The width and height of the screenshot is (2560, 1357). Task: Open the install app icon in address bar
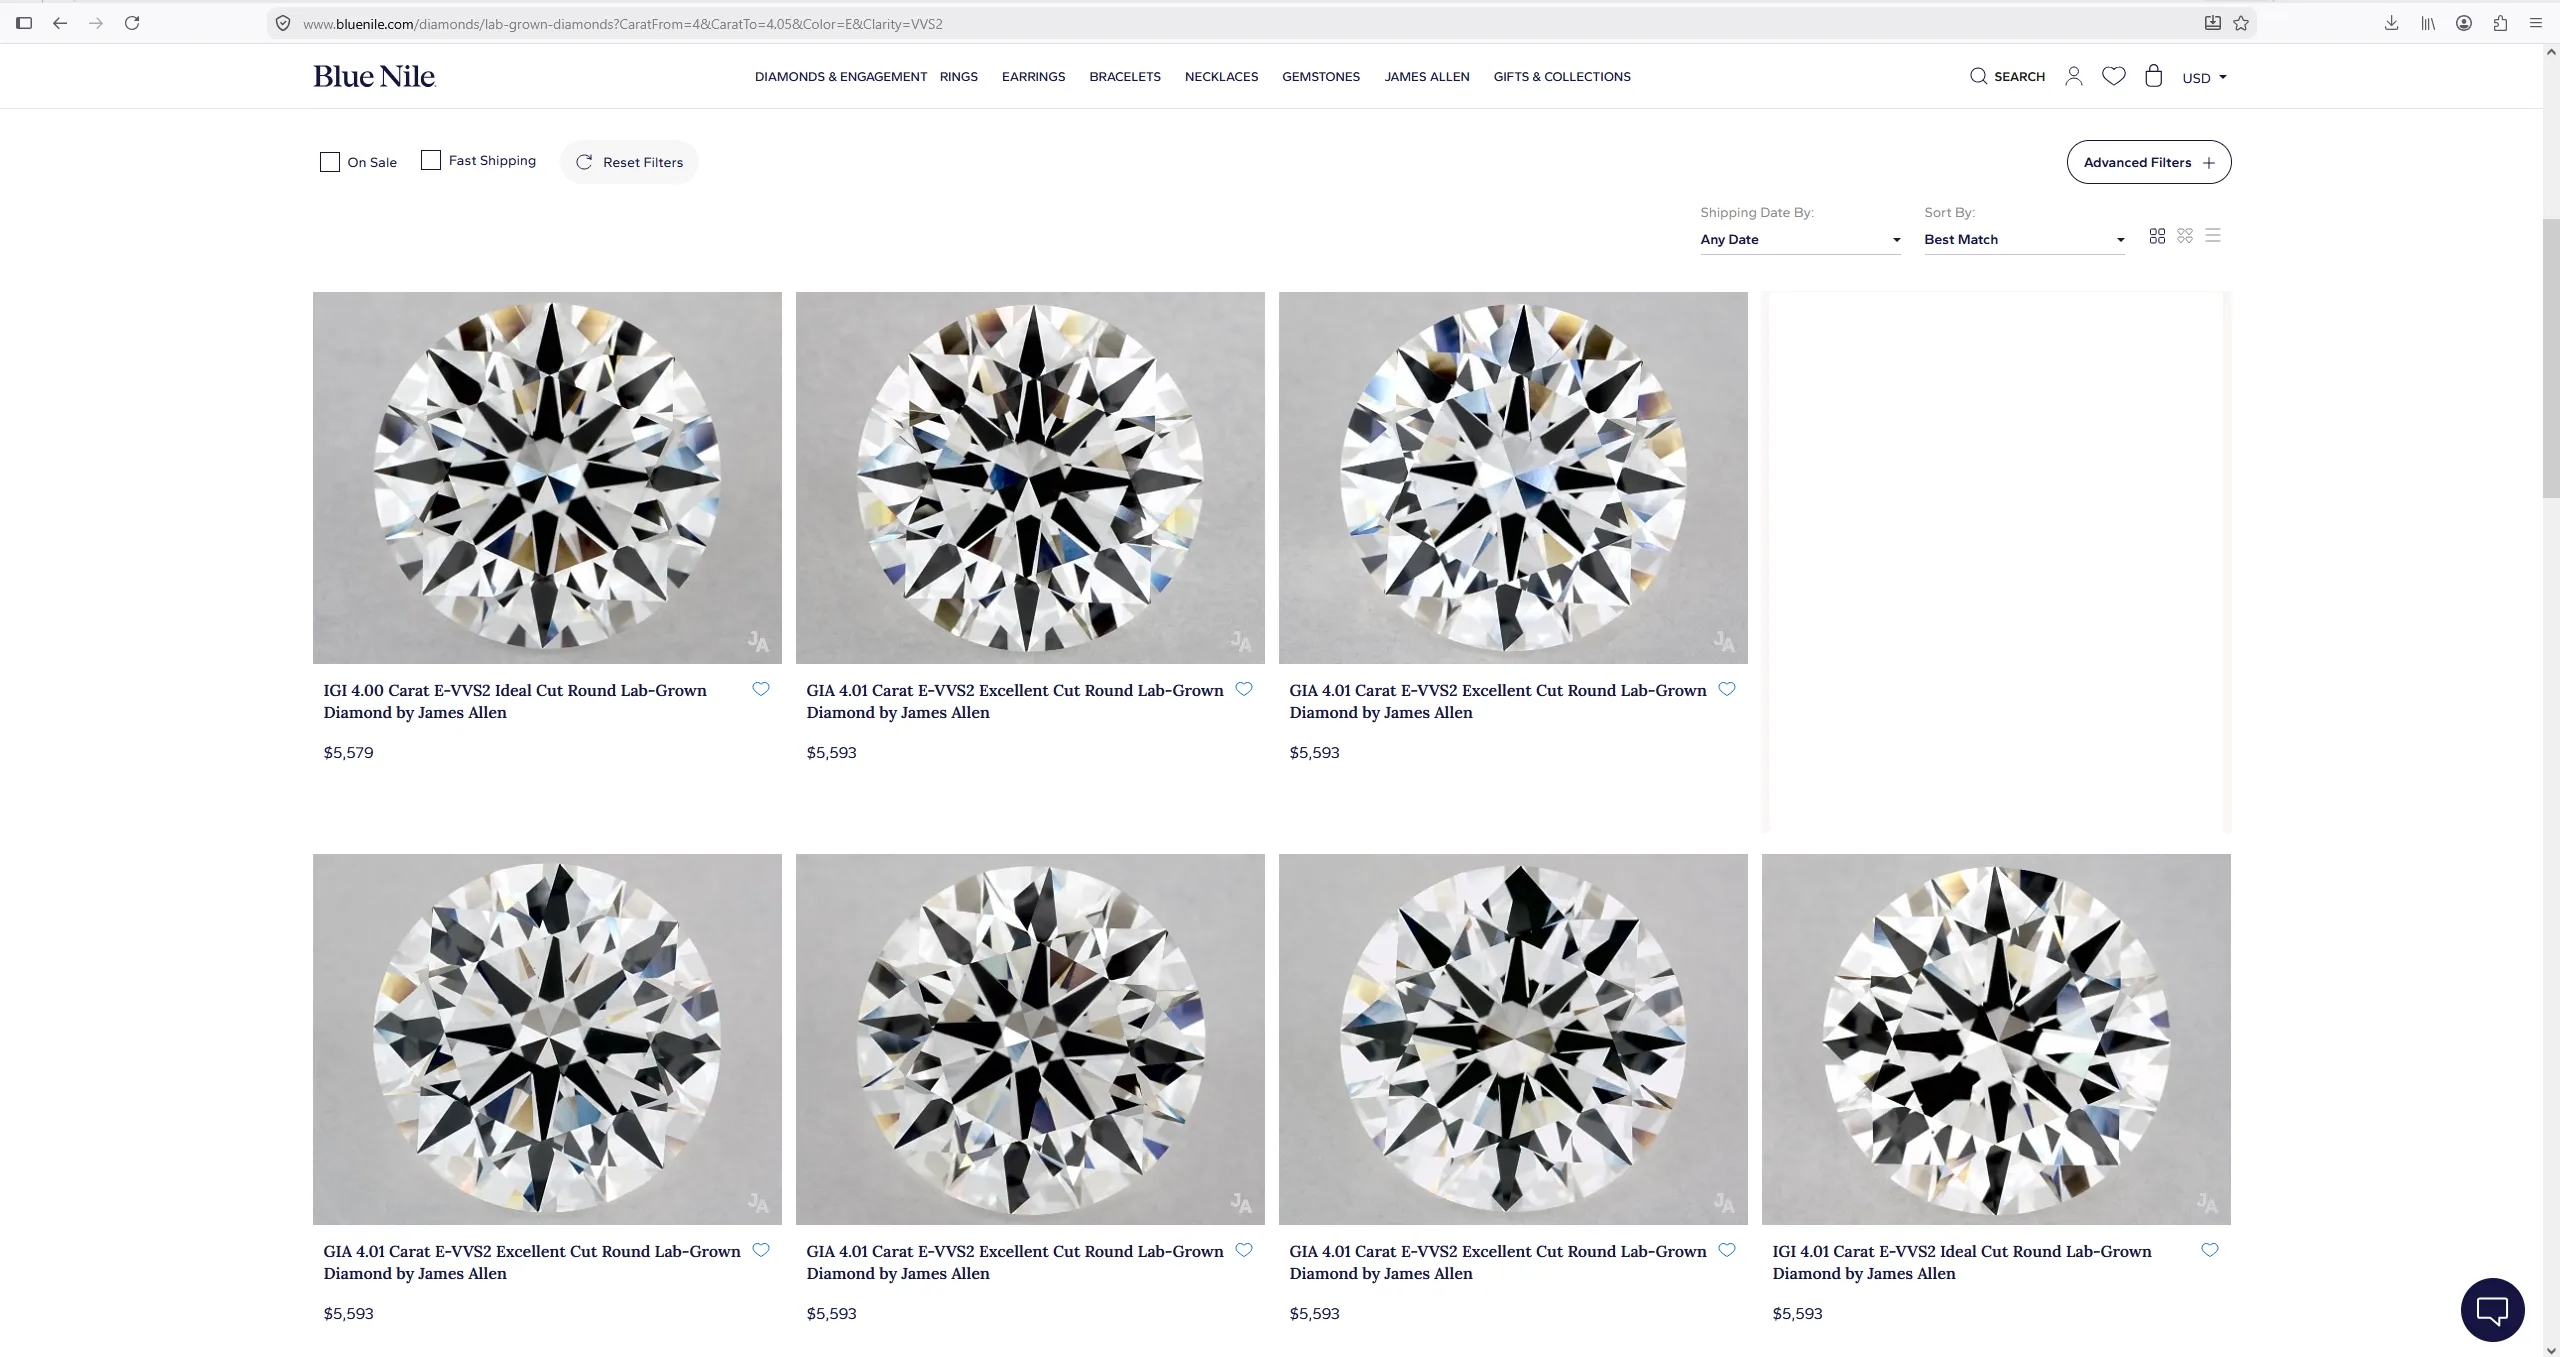click(2213, 23)
